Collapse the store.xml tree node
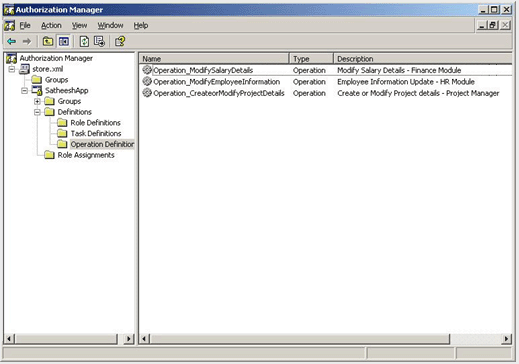Screen dimensions: 519x364 pyautogui.click(x=12, y=69)
